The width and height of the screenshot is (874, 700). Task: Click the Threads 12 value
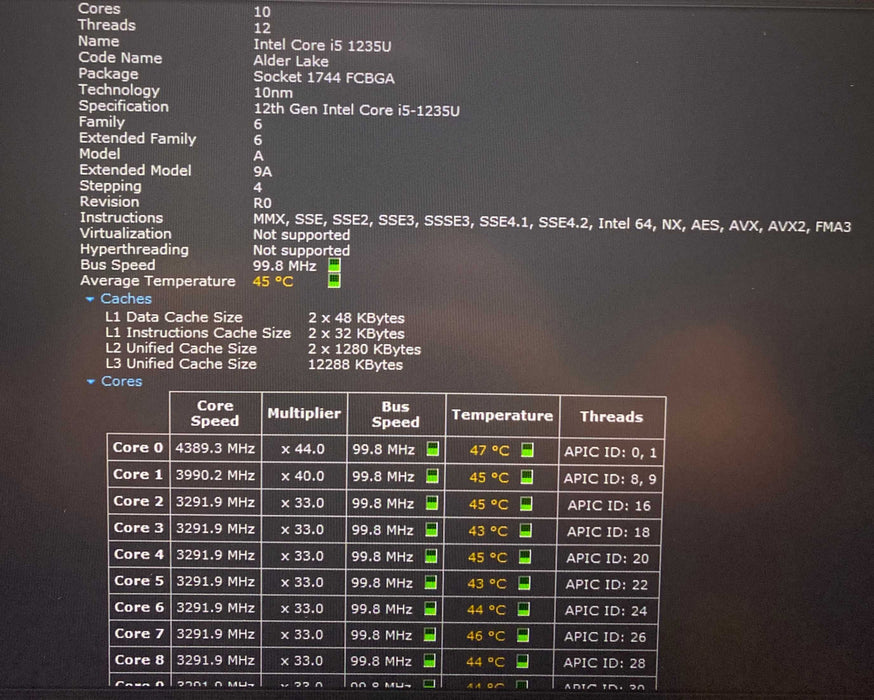click(x=262, y=28)
